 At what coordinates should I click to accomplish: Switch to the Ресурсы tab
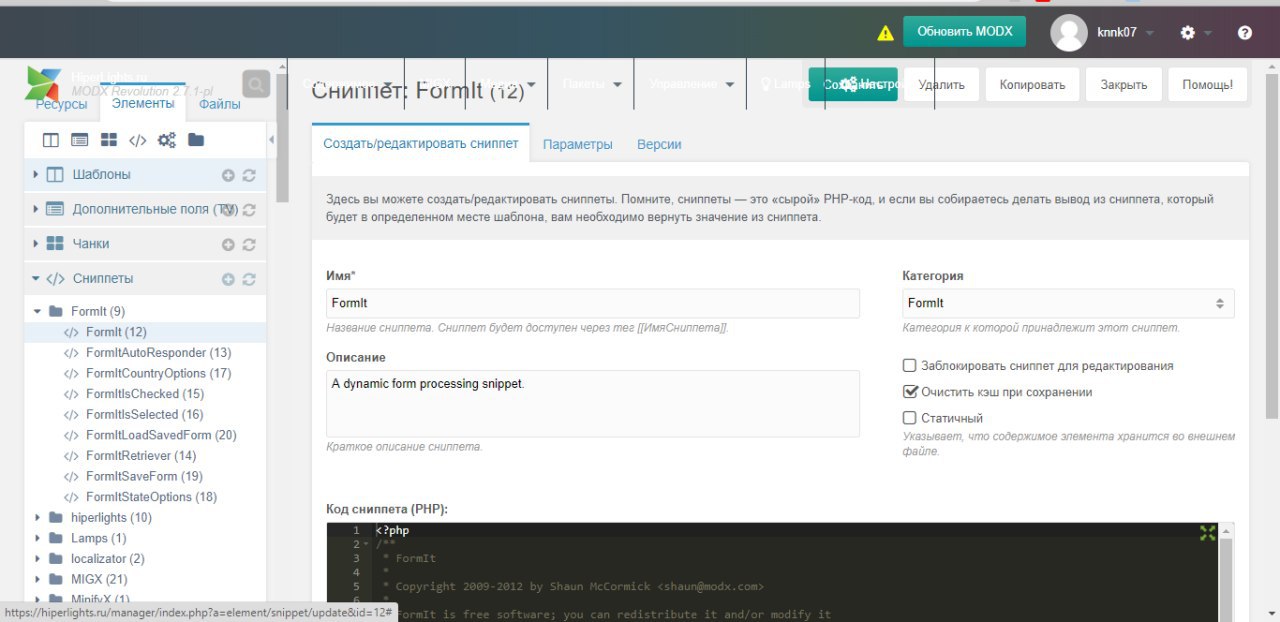(60, 104)
